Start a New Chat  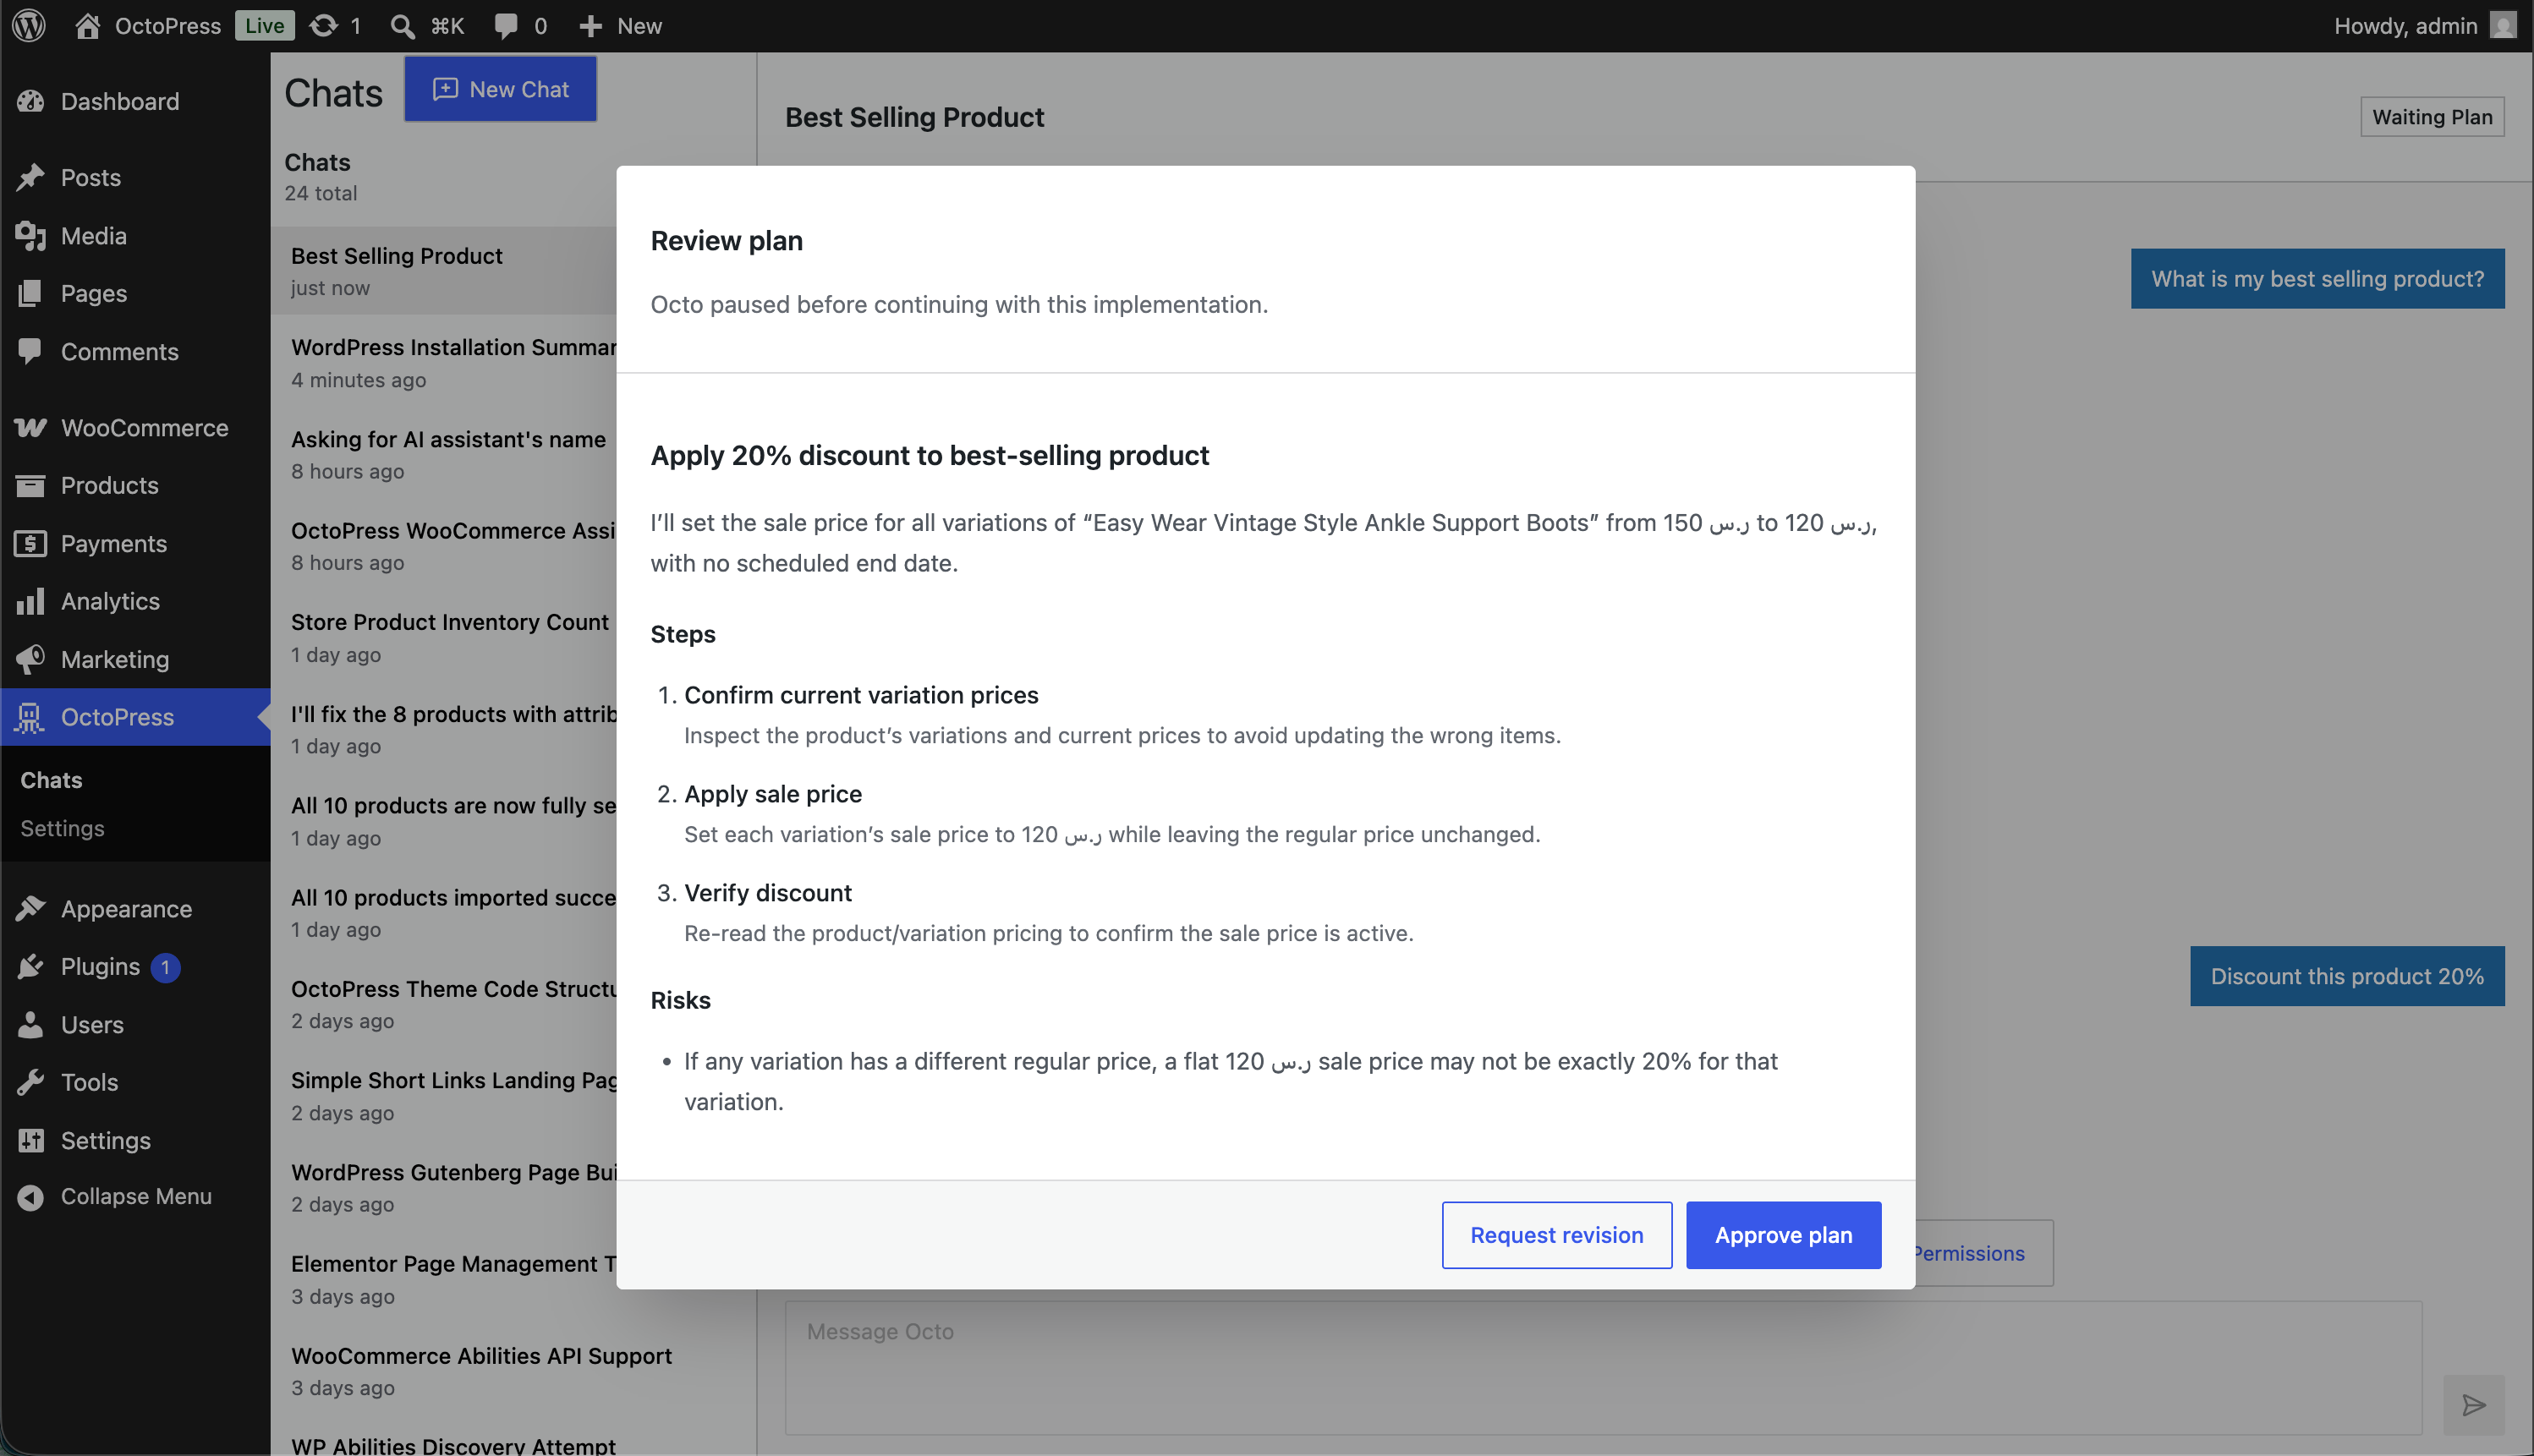point(500,89)
